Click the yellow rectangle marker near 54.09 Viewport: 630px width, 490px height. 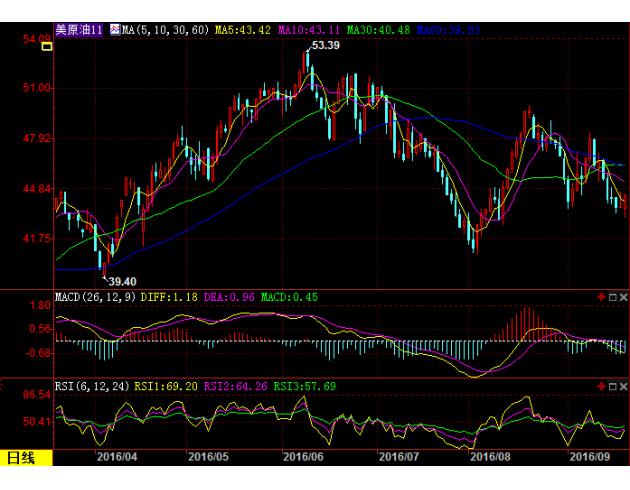[46, 47]
